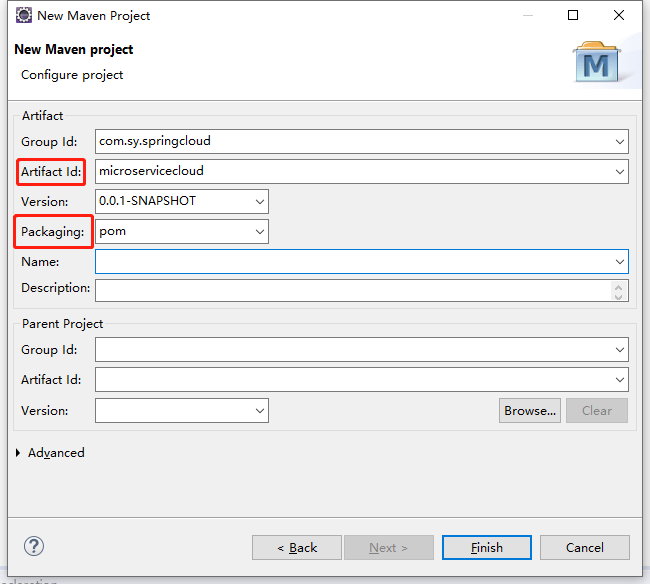Click the greyed-out Clear button
This screenshot has width=650, height=584.
[x=597, y=410]
